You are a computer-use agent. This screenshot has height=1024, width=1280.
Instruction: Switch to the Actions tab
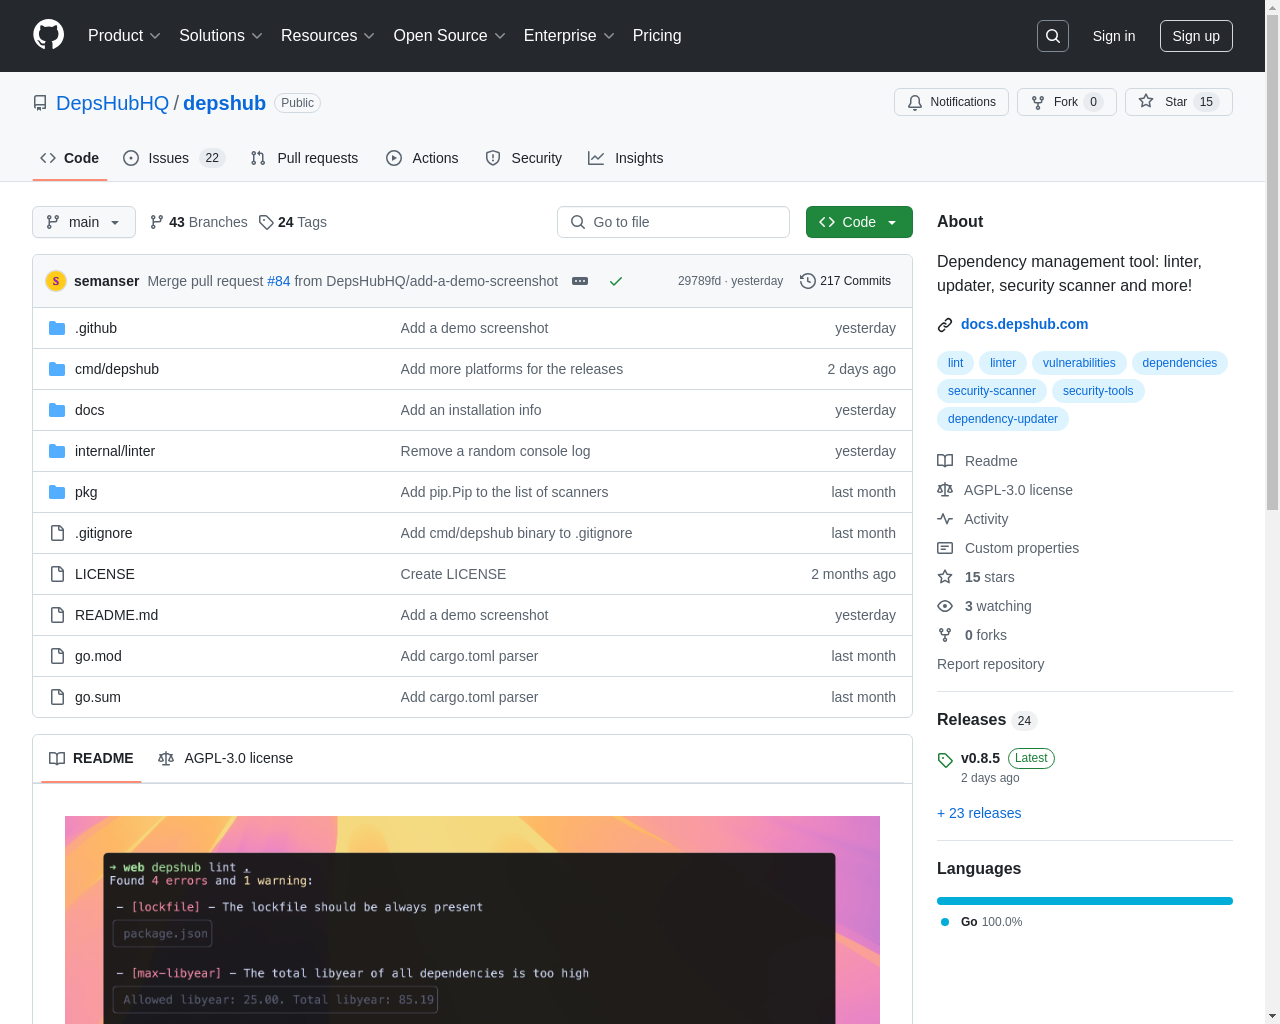(x=422, y=158)
